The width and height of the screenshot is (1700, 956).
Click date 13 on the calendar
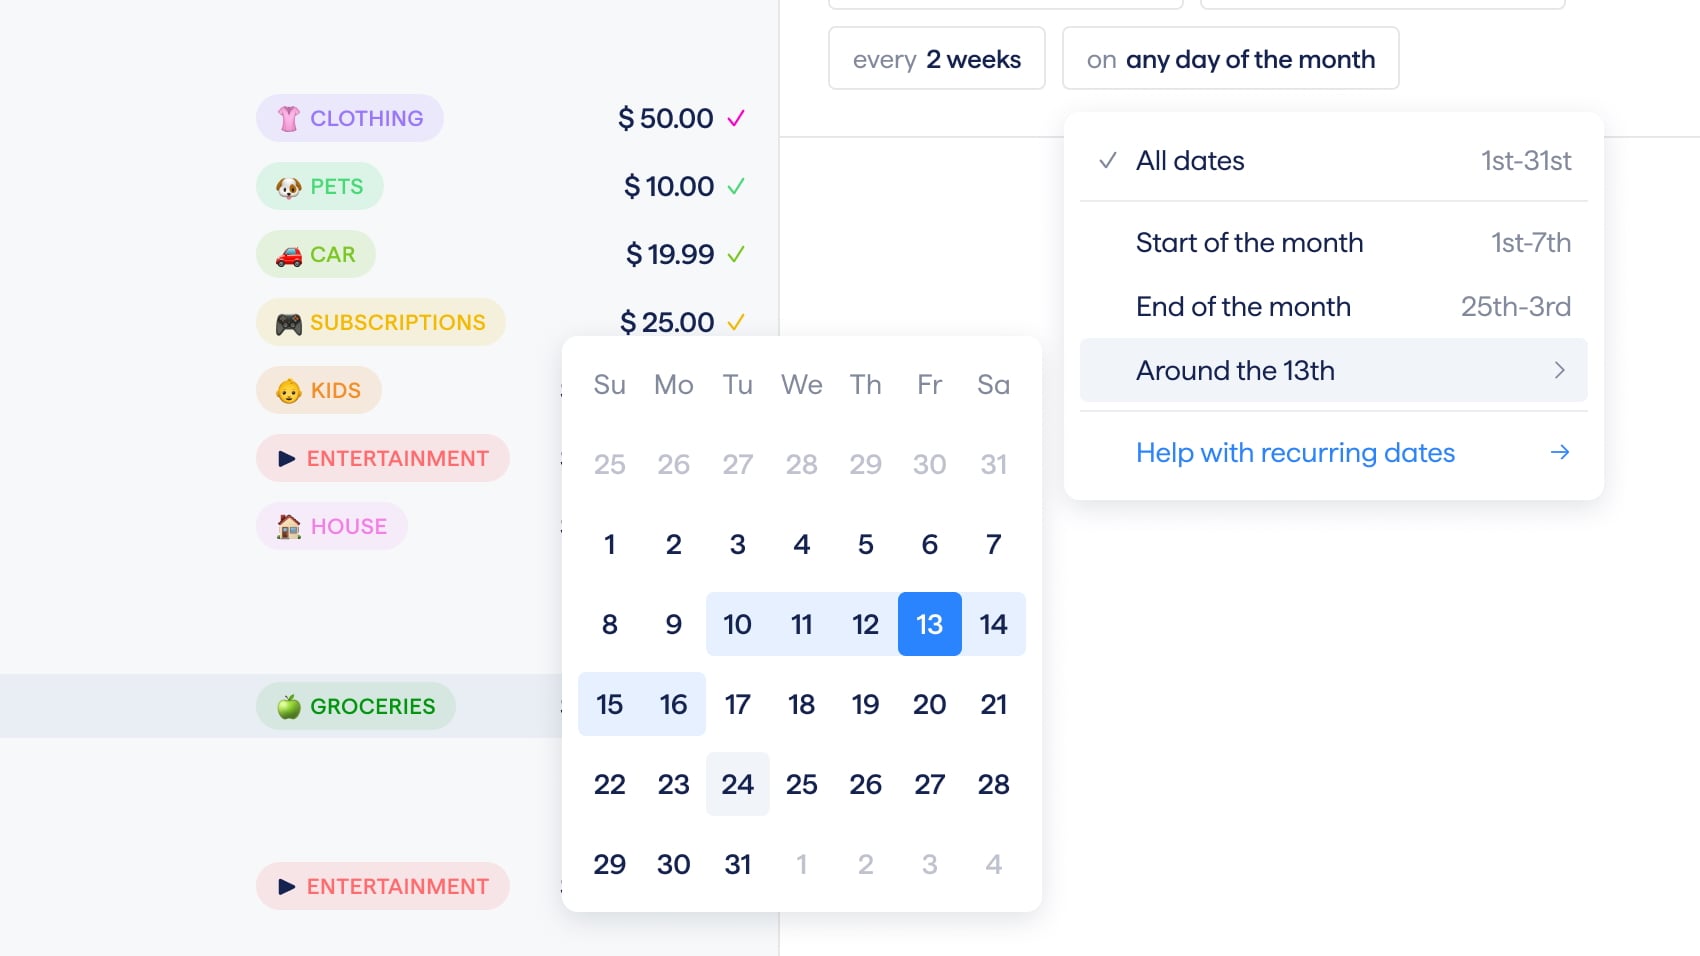point(929,624)
